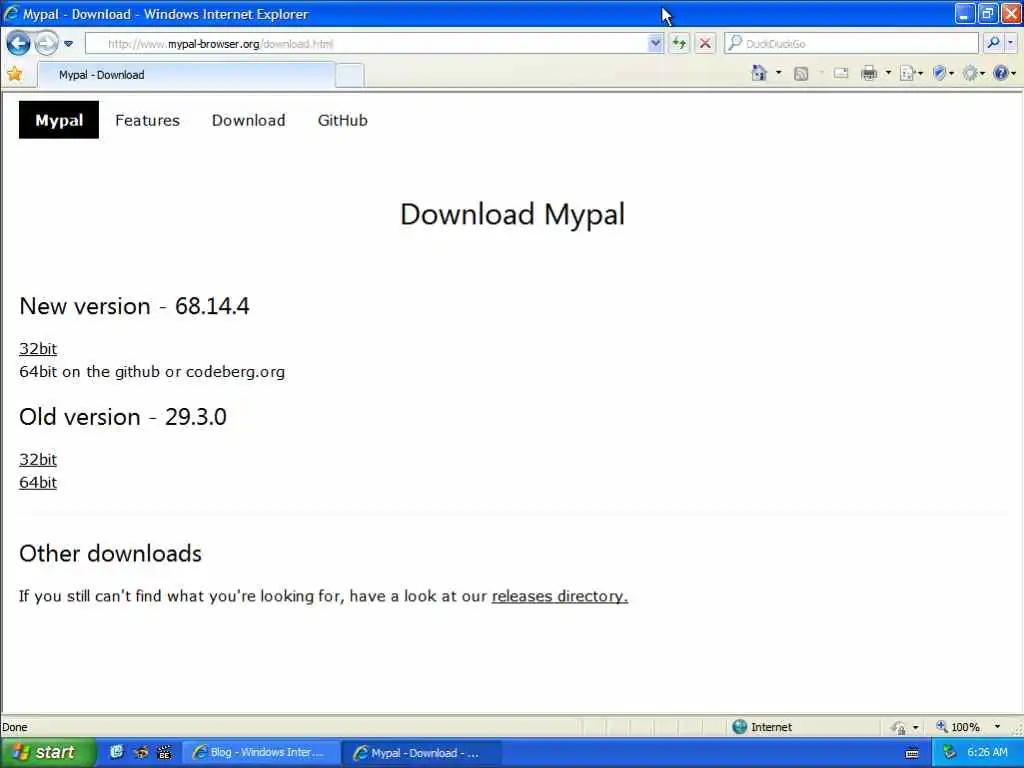Image resolution: width=1024 pixels, height=768 pixels.
Task: Click the grayed Forward arrow button
Action: 46,44
